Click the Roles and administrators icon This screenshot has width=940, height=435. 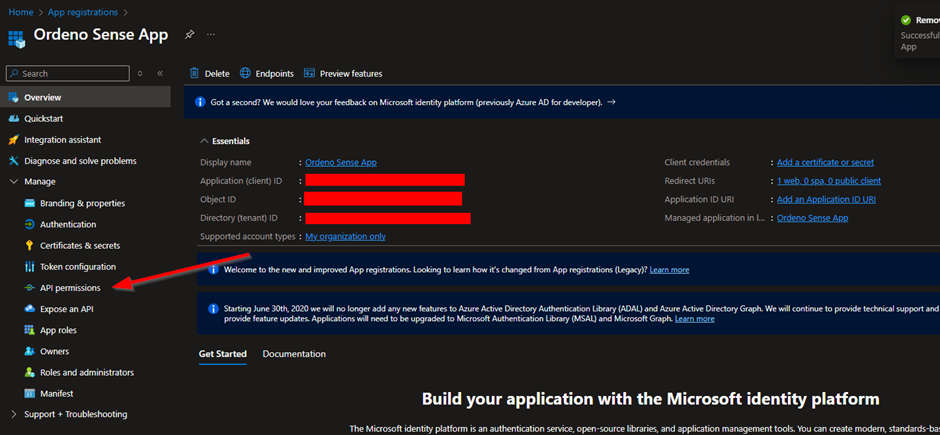coord(29,373)
